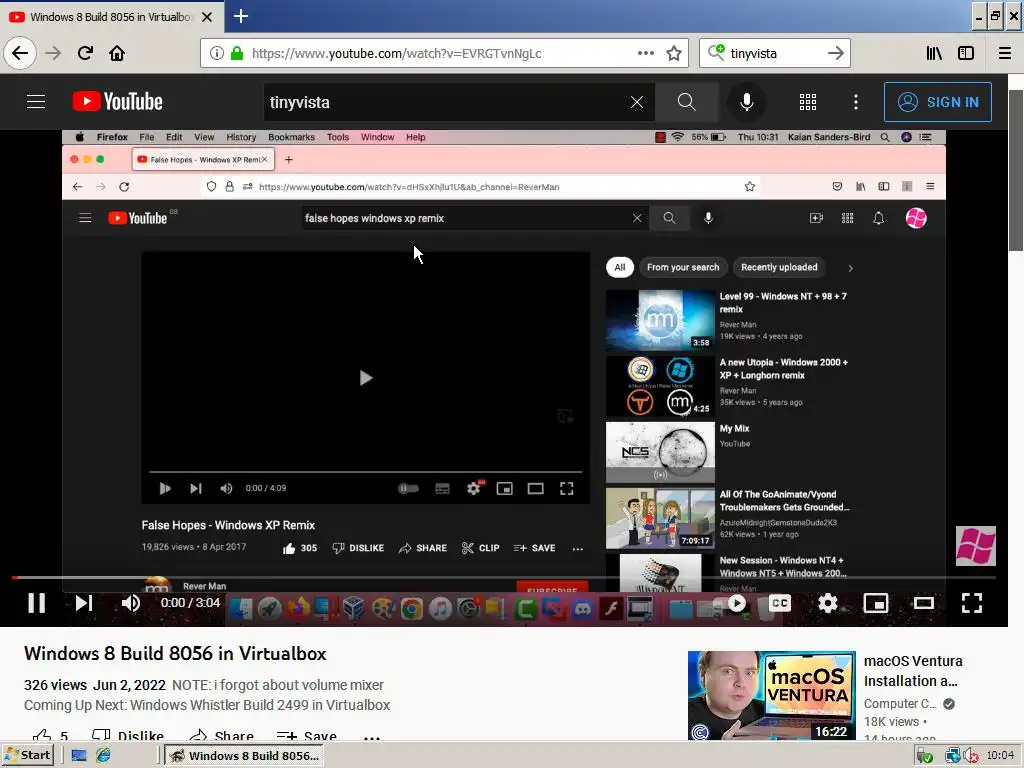This screenshot has width=1024, height=768.
Task: Click muted volume tray icon
Action: (x=970, y=756)
